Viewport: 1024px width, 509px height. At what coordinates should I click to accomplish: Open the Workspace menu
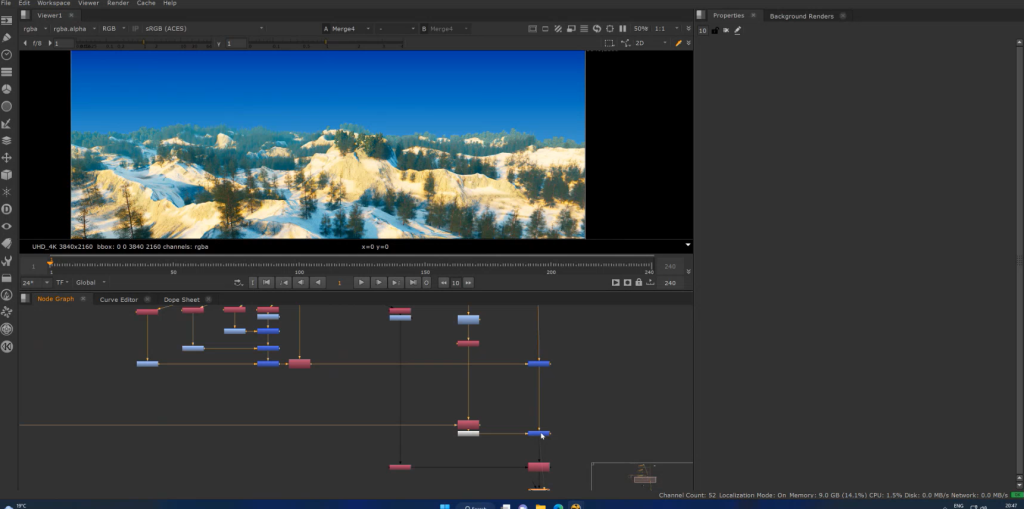[54, 3]
